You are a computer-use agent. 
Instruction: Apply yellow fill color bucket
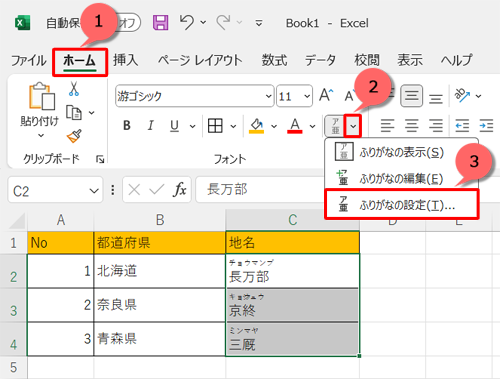[257, 126]
